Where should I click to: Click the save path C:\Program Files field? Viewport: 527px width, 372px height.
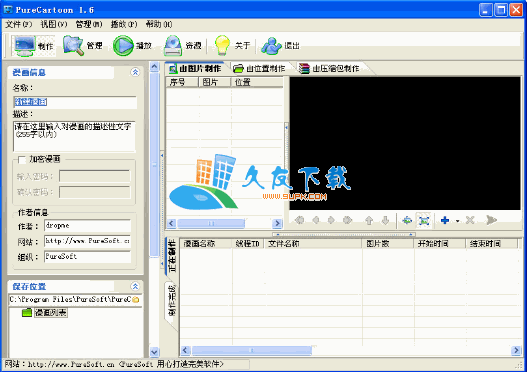(70, 299)
